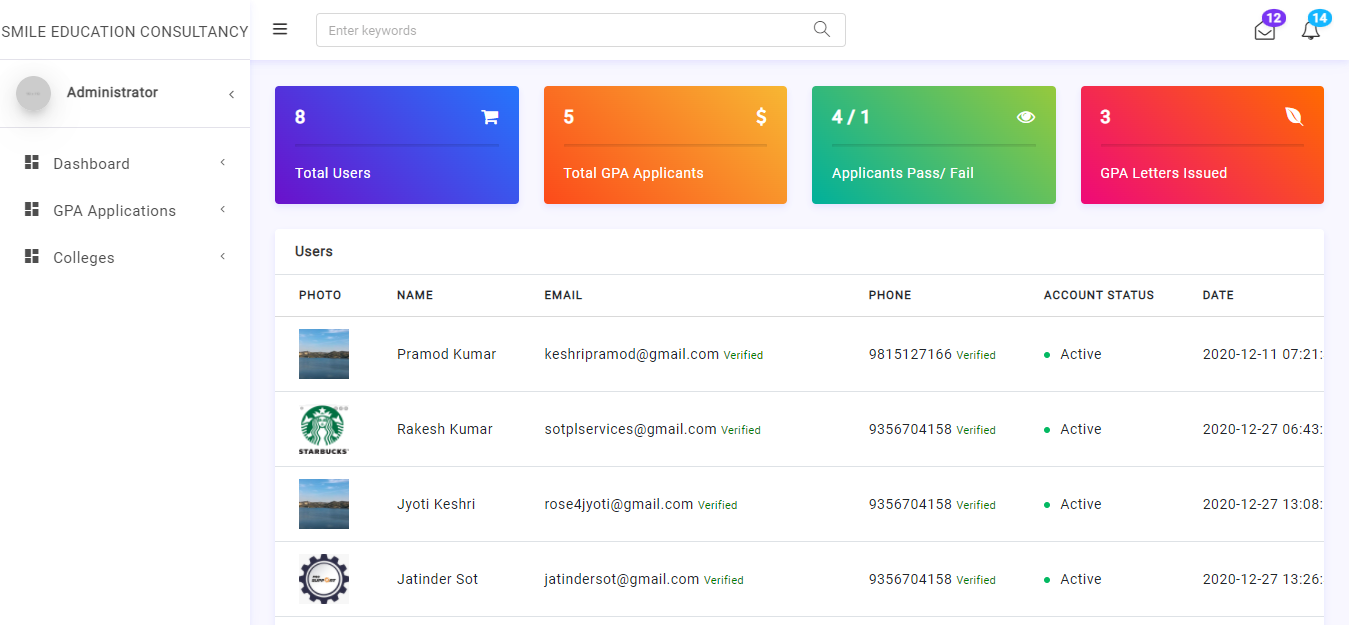Screen dimensions: 1349x625
Task: Expand the Dashboard chevron
Action: point(223,162)
